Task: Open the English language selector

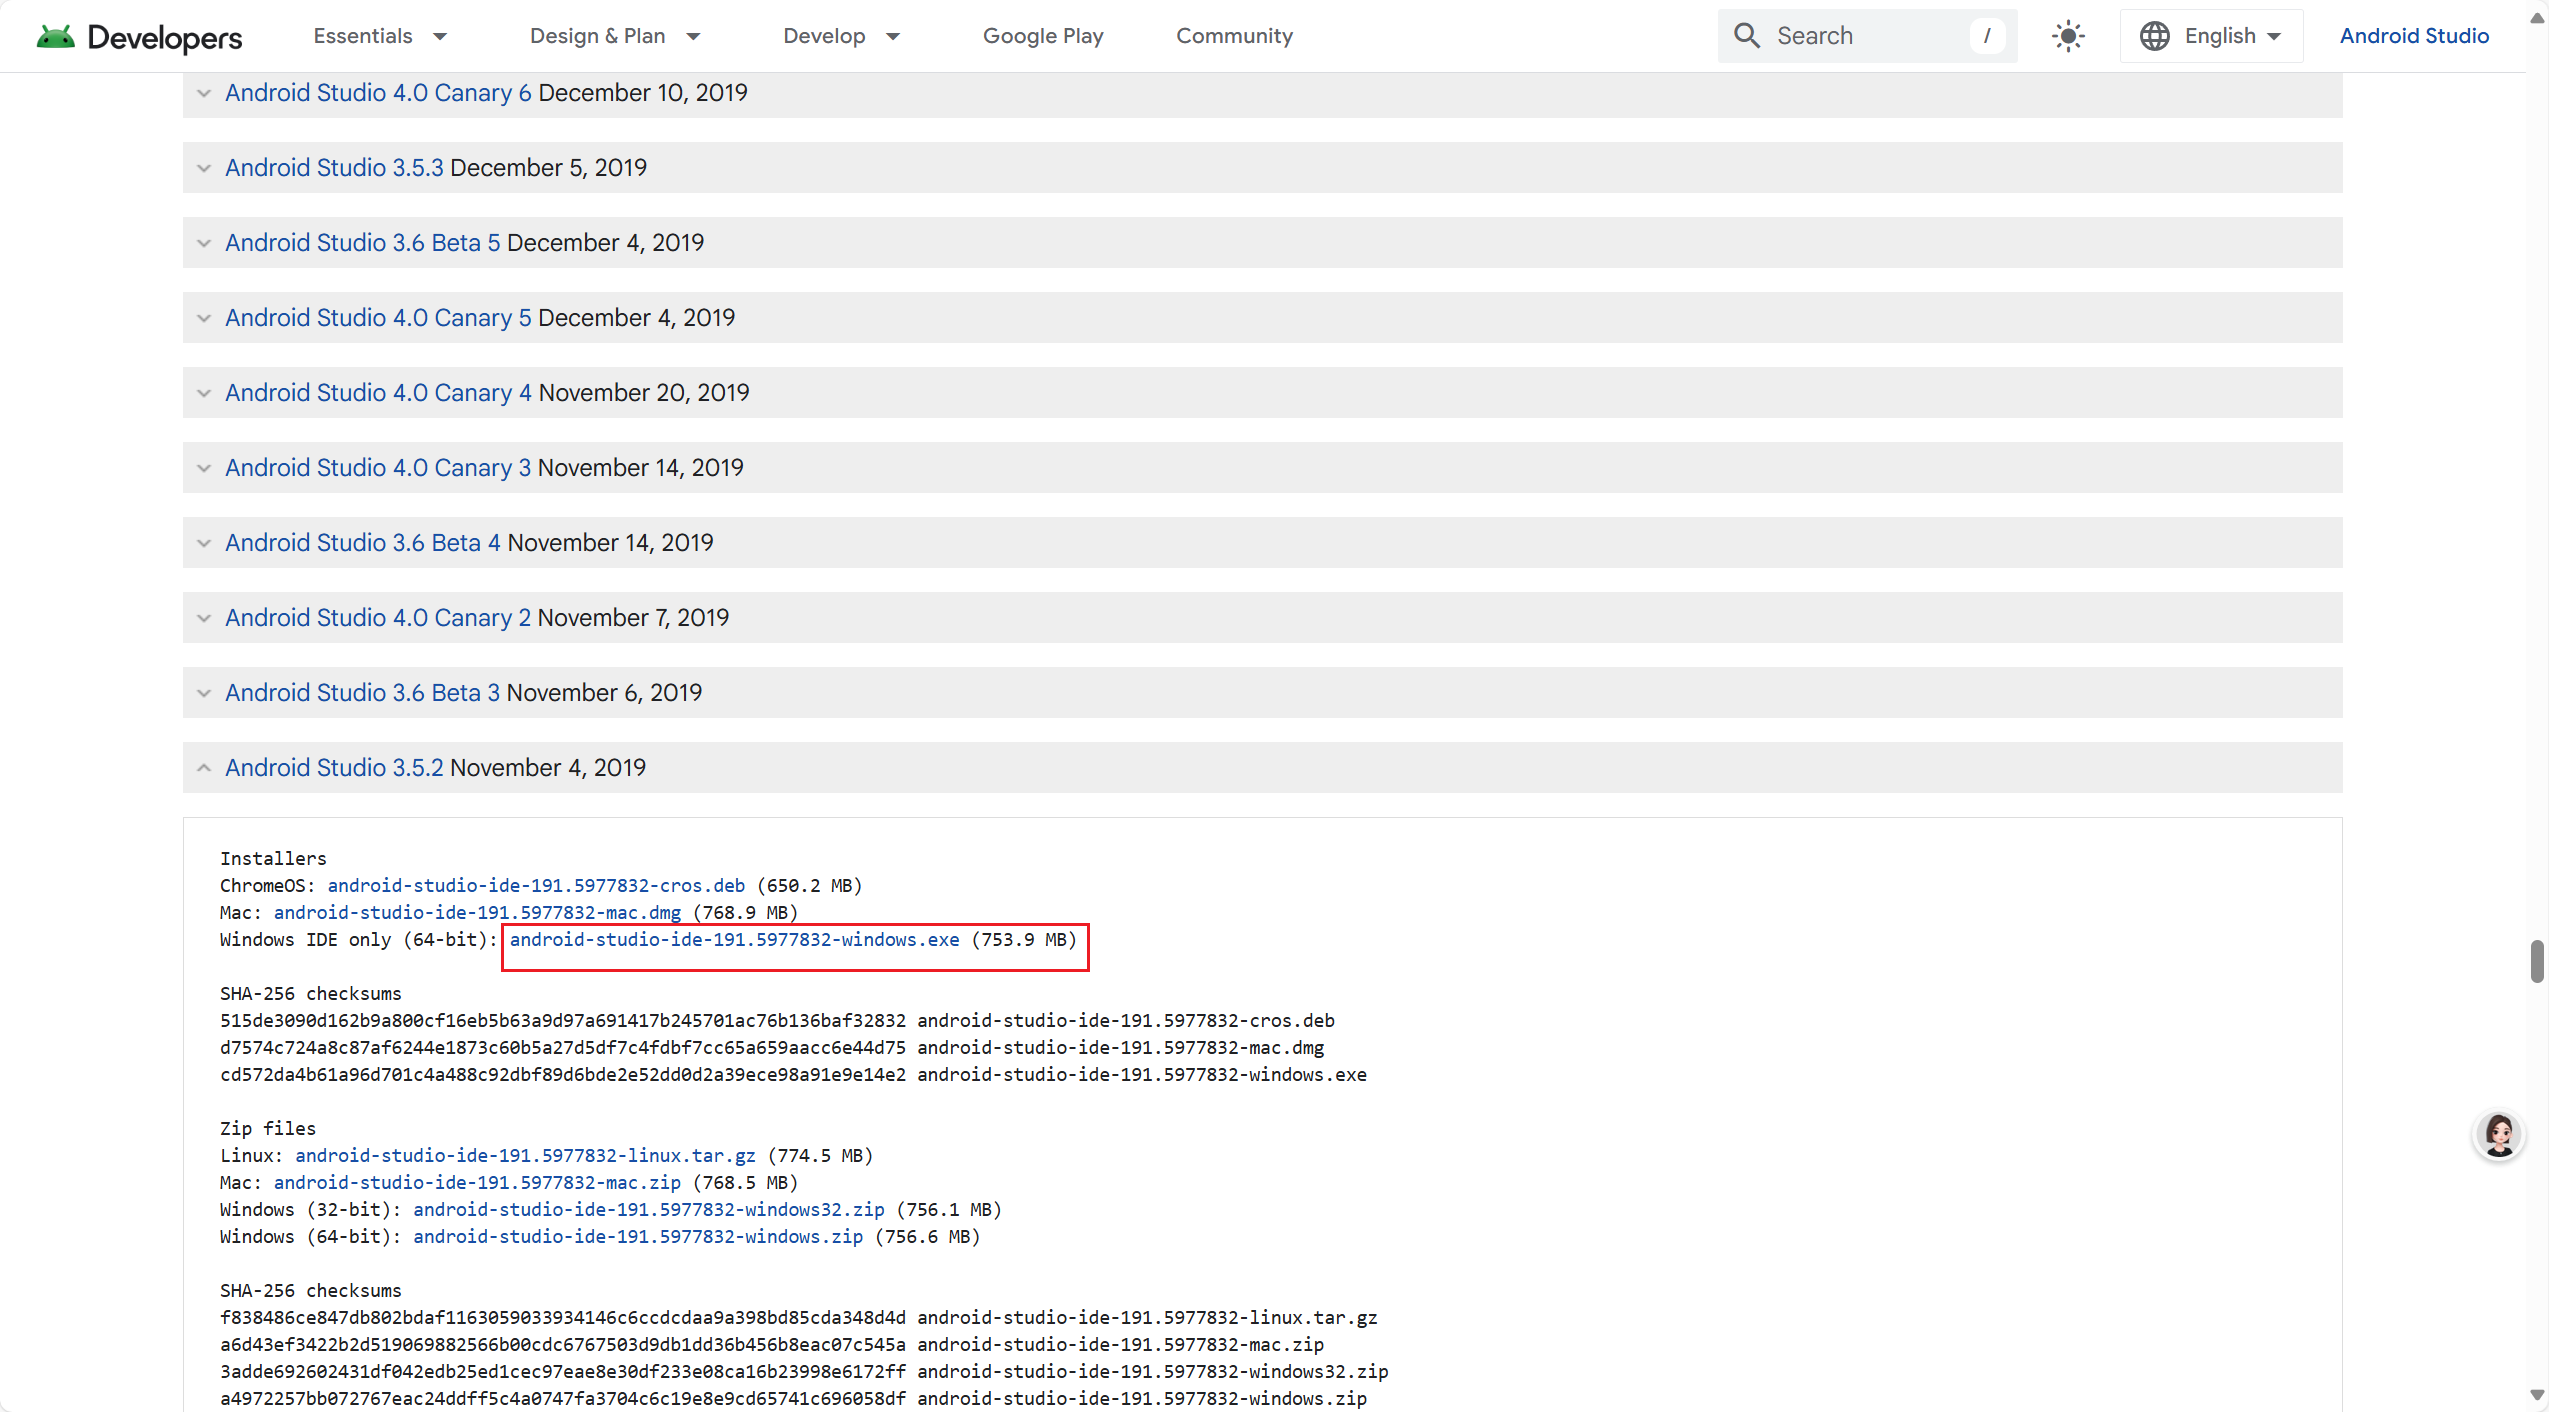Action: pos(2211,36)
